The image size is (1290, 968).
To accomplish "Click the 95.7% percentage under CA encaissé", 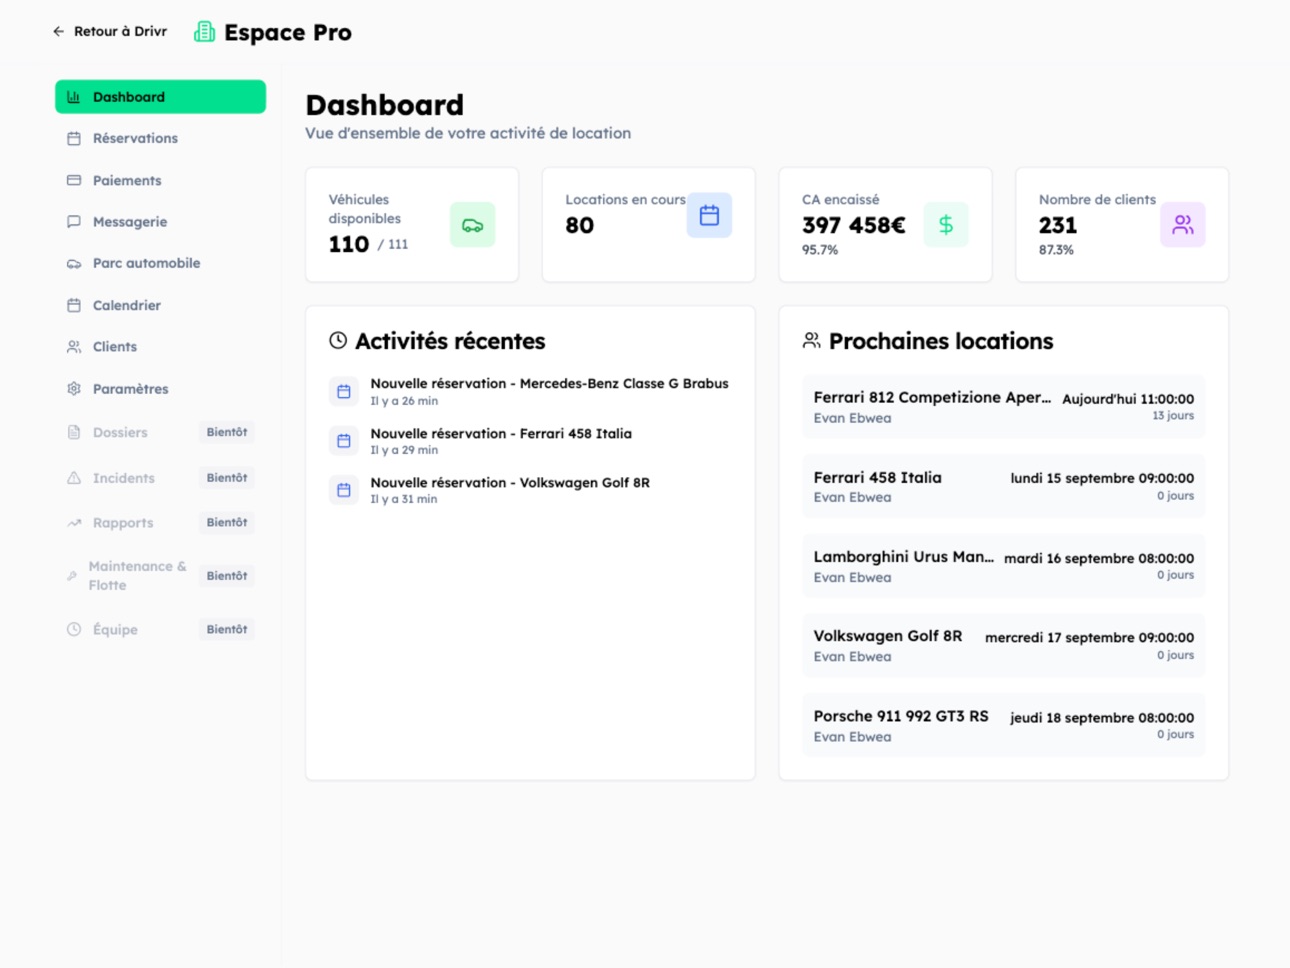I will click(x=820, y=250).
